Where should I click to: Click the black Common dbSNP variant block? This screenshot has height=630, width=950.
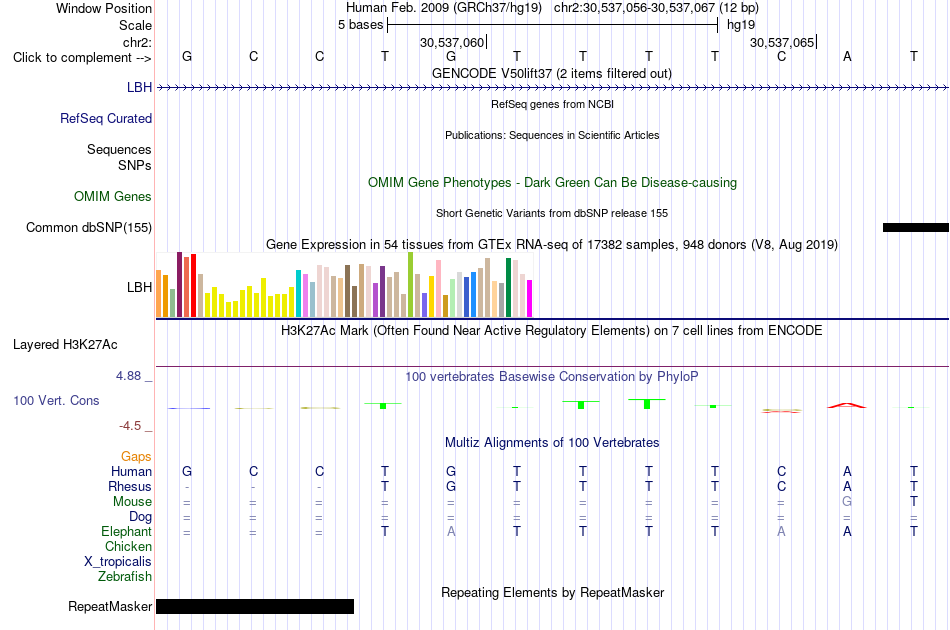pos(916,228)
